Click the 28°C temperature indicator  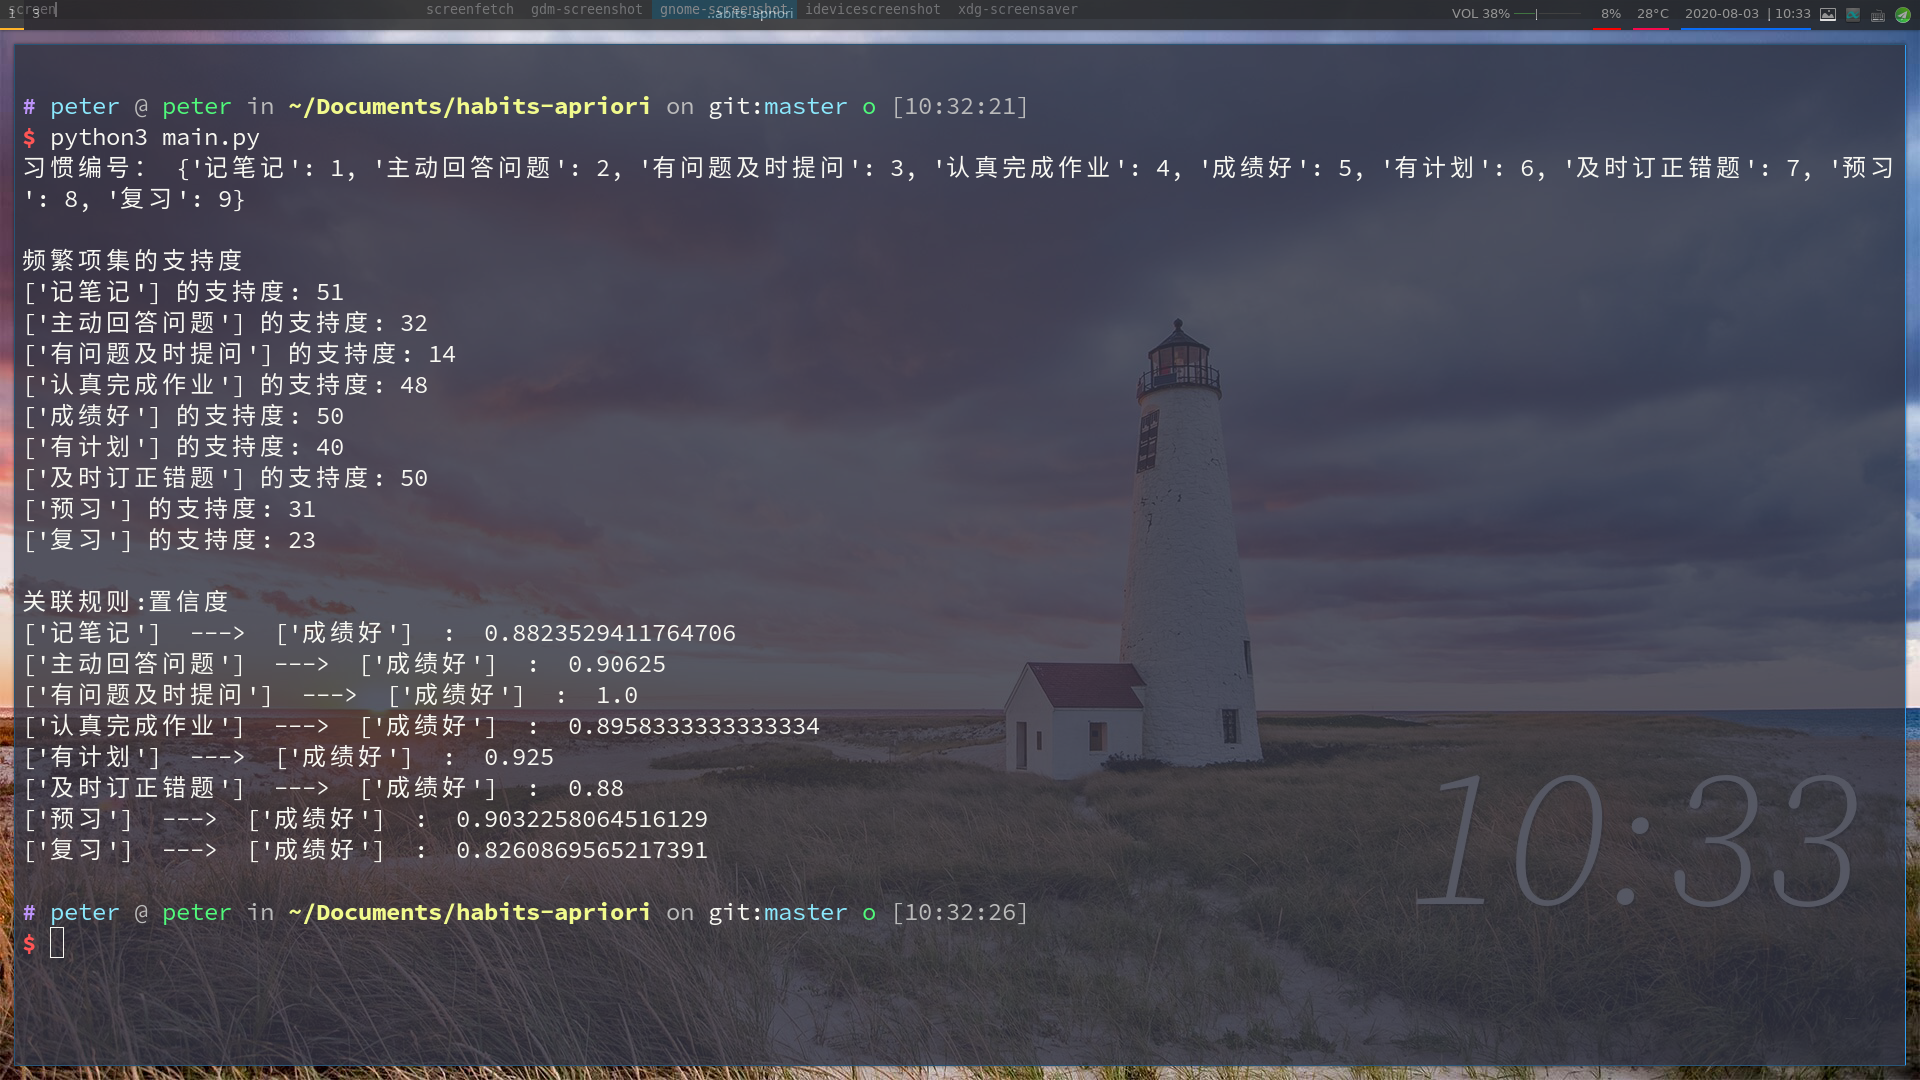[x=1652, y=14]
